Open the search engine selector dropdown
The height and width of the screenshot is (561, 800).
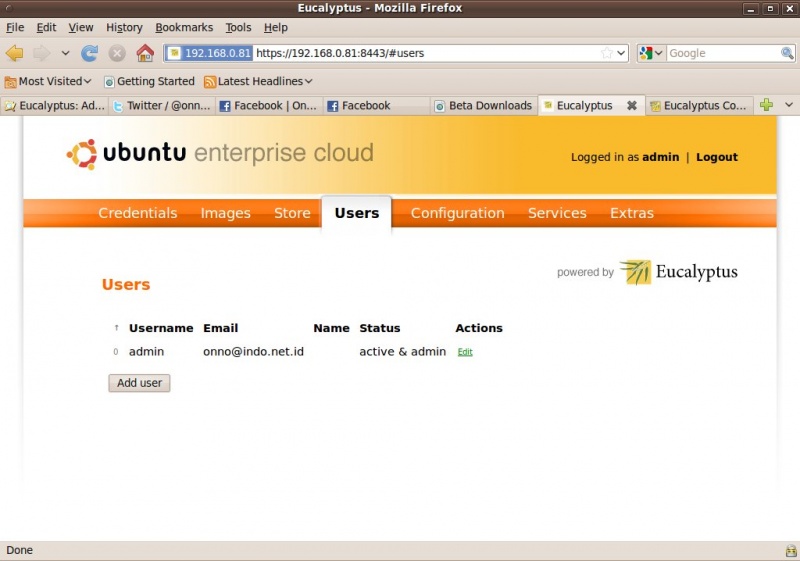click(x=651, y=53)
